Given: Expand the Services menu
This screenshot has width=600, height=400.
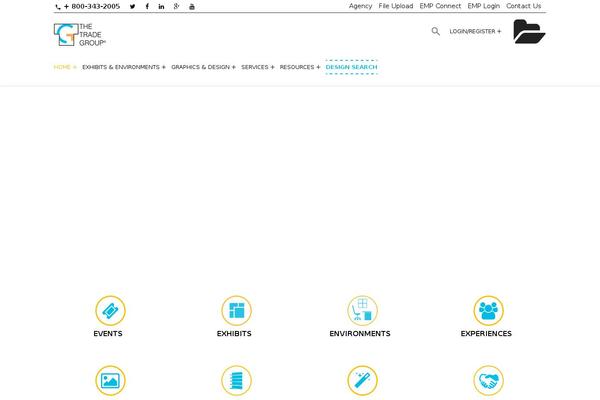Looking at the screenshot, I should tap(258, 67).
